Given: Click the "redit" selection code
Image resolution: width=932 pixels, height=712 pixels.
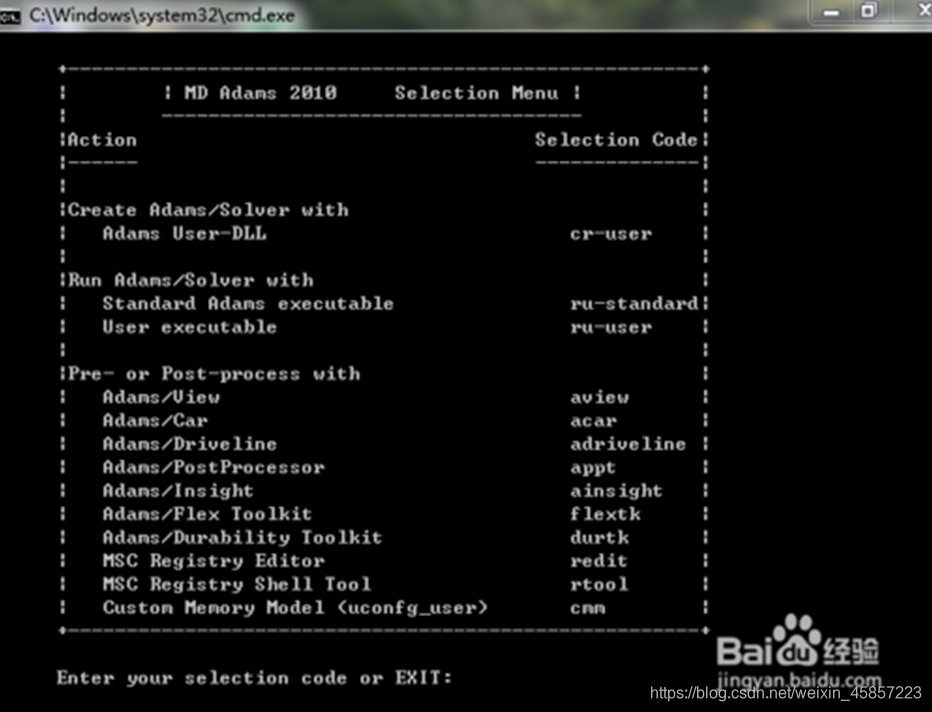Looking at the screenshot, I should (x=599, y=560).
